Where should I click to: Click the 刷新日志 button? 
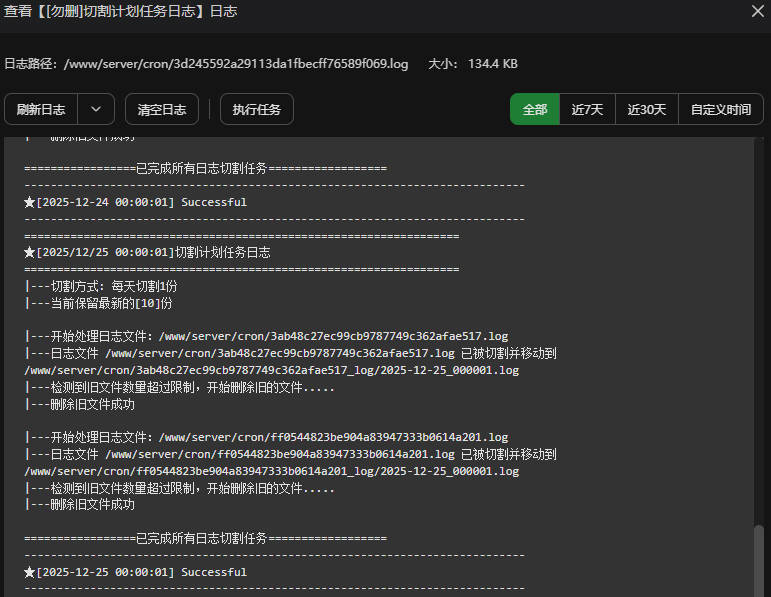click(41, 109)
